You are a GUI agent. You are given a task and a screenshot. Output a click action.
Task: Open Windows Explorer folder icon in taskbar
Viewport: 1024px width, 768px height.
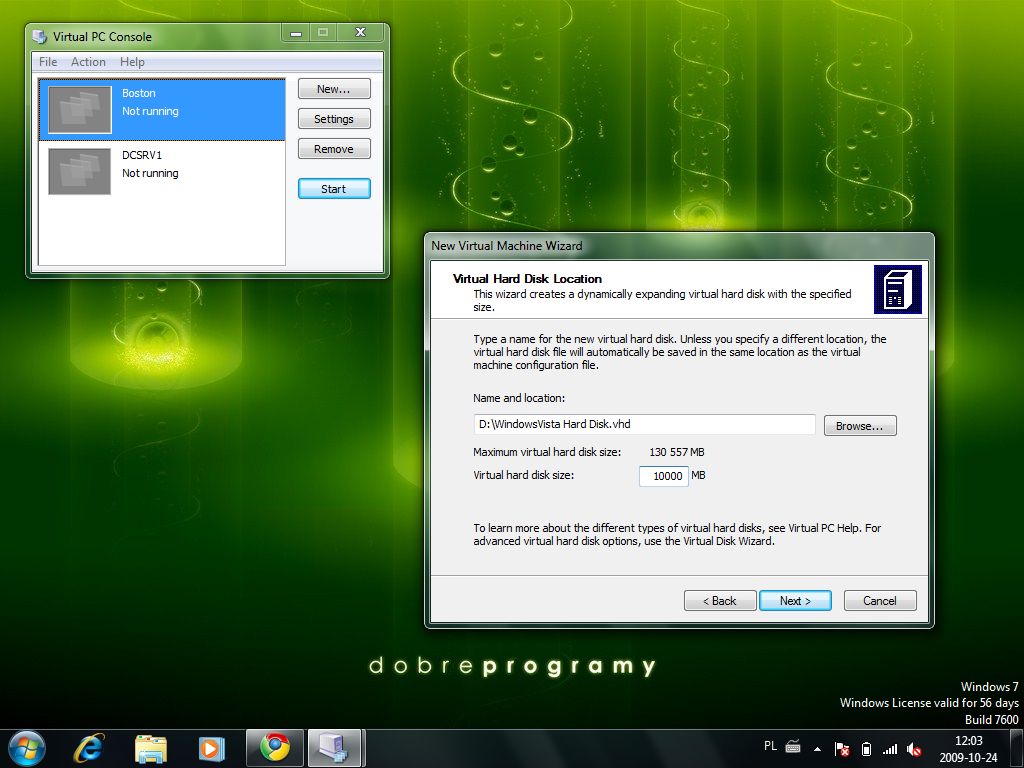click(x=151, y=748)
